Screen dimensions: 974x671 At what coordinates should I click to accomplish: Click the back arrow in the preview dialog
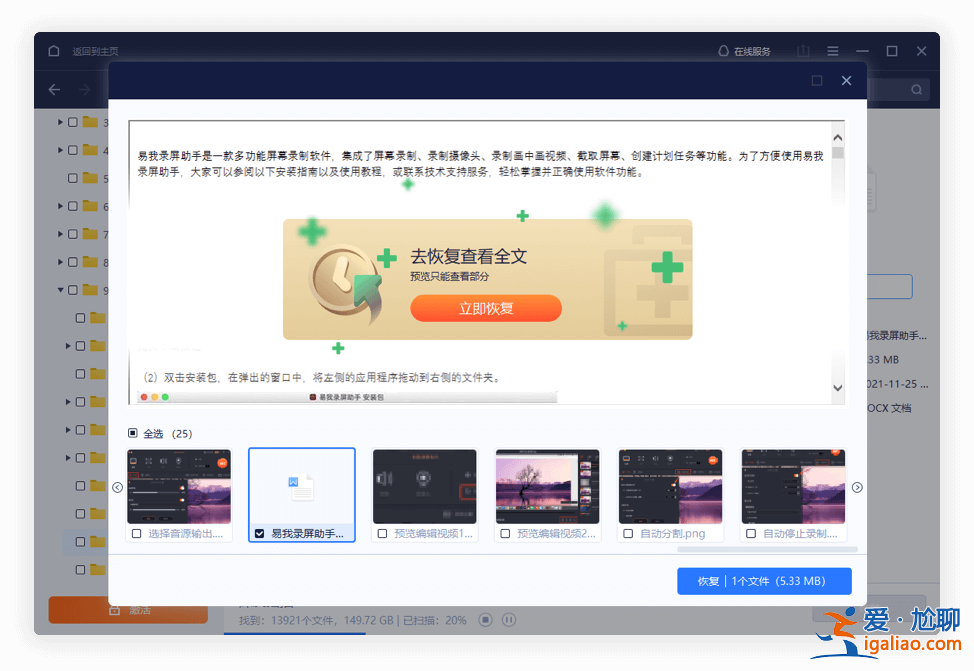point(53,89)
